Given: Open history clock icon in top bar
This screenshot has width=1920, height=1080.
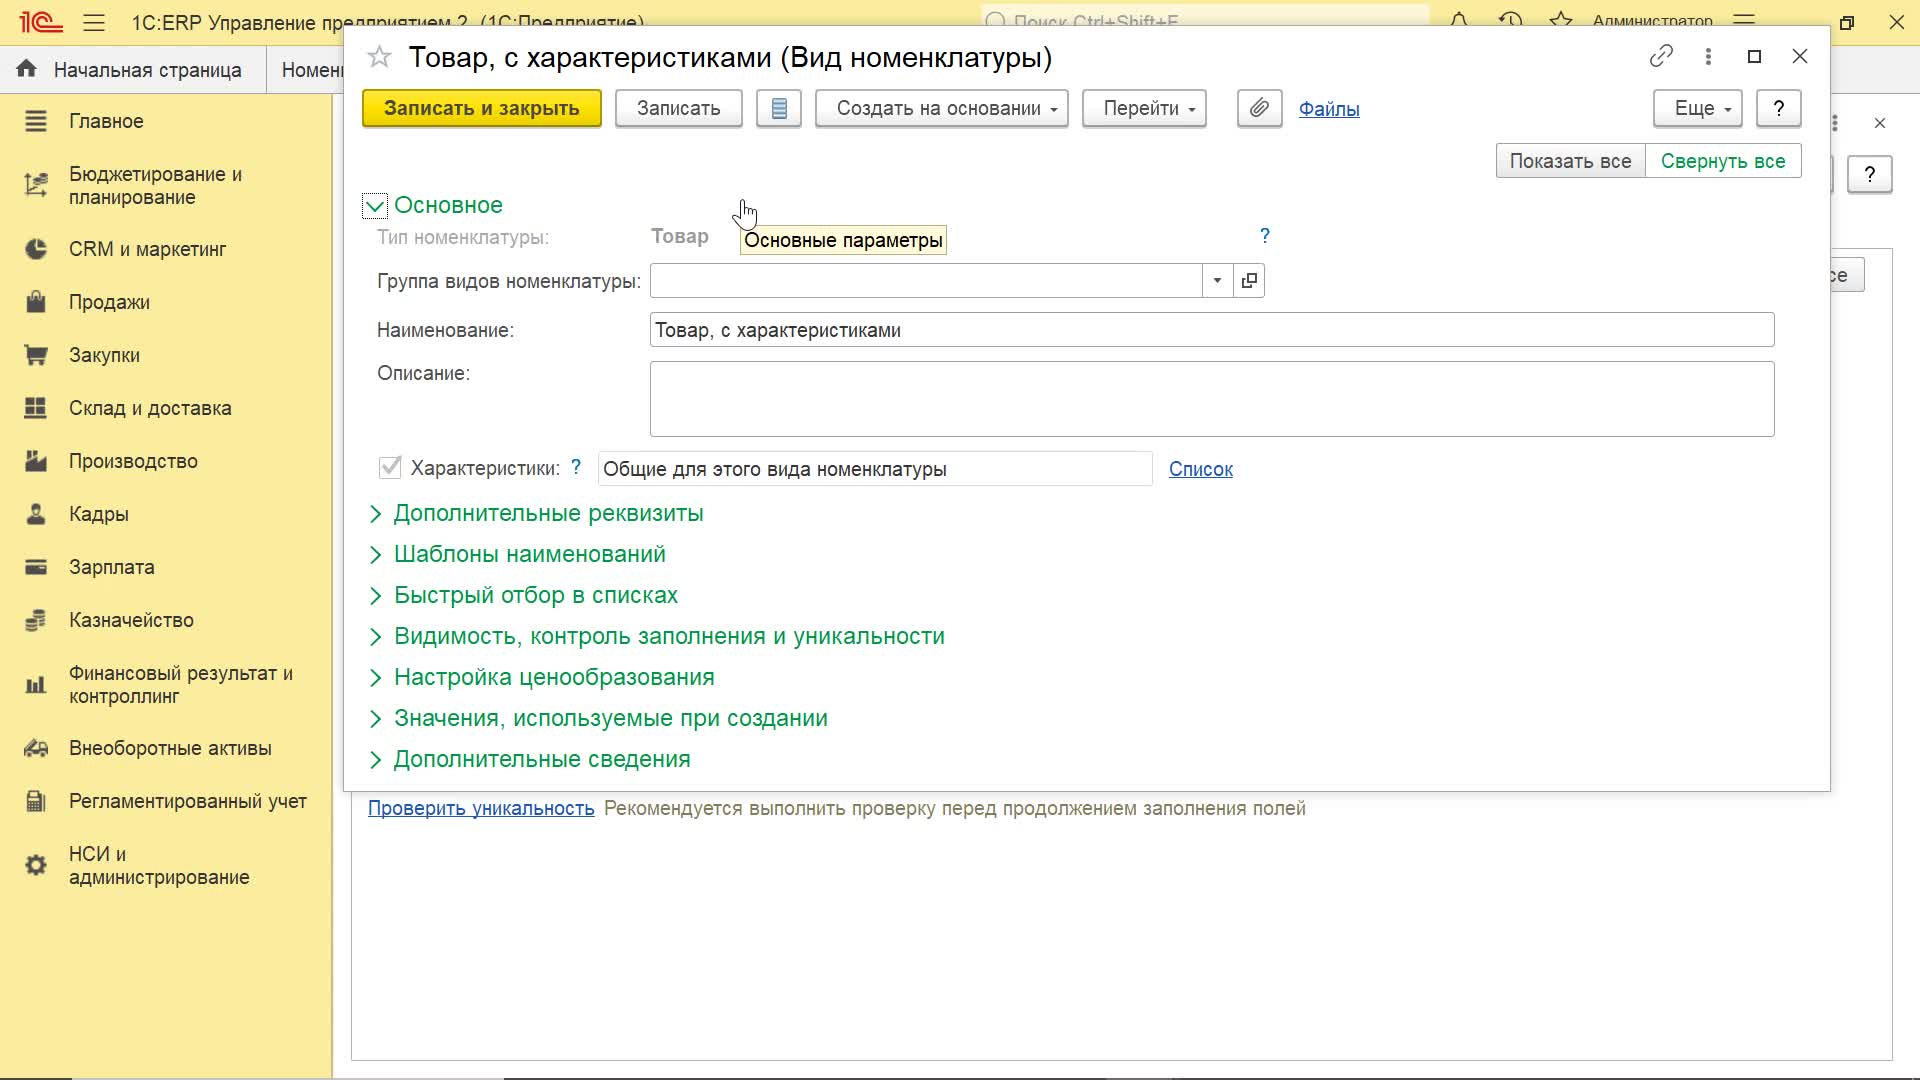Looking at the screenshot, I should click(1510, 21).
